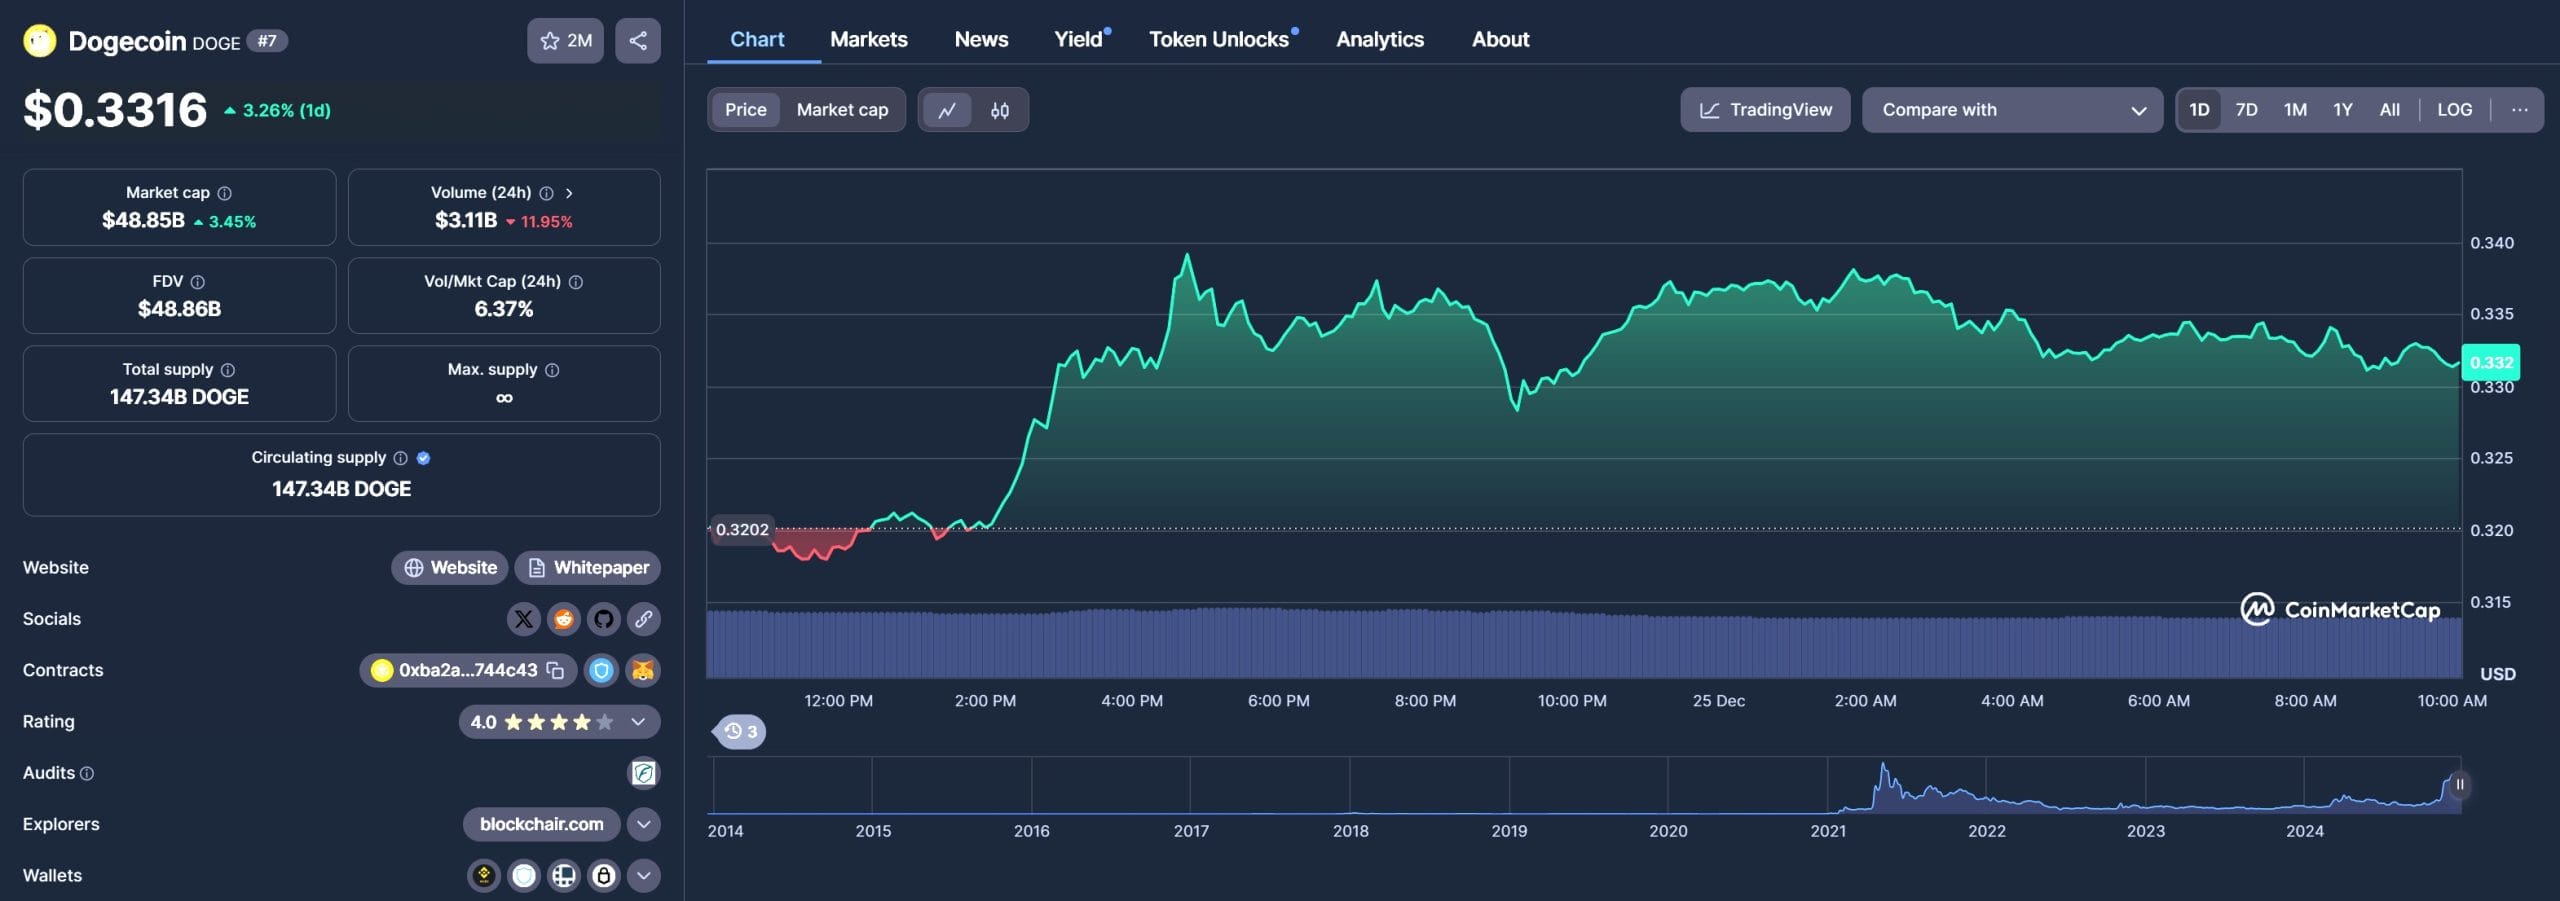
Task: Switch to the Analytics tab
Action: (x=1380, y=39)
